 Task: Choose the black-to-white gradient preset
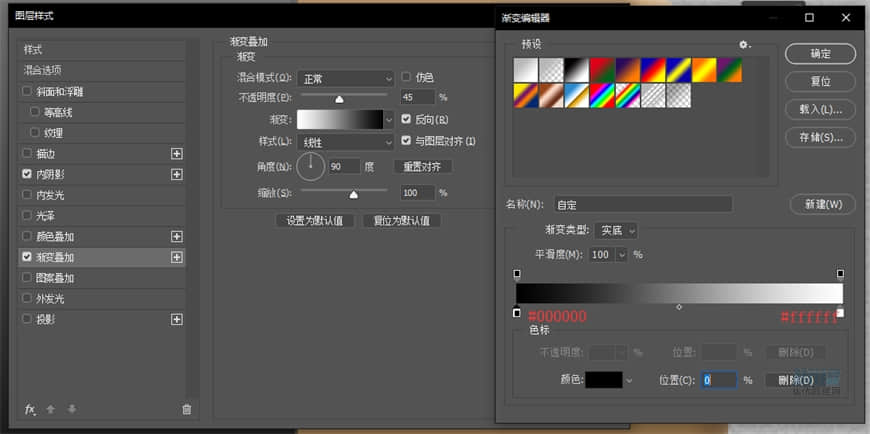[576, 70]
